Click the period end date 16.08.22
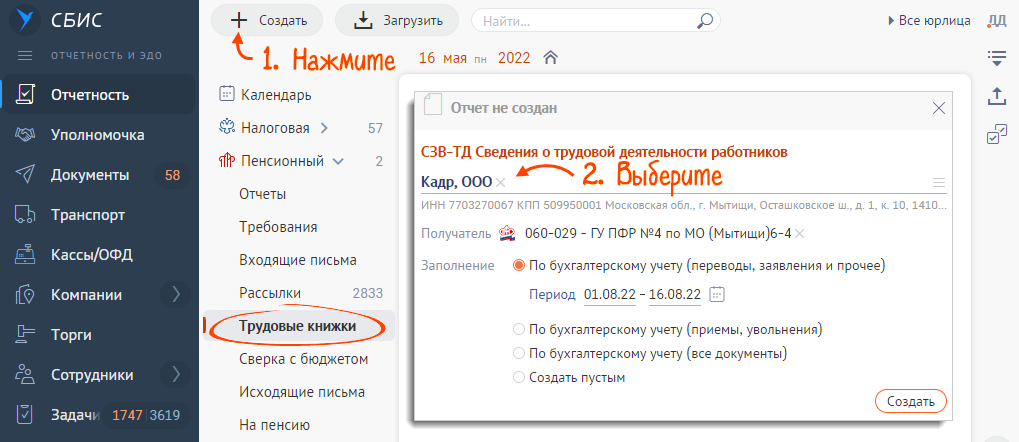 [675, 294]
